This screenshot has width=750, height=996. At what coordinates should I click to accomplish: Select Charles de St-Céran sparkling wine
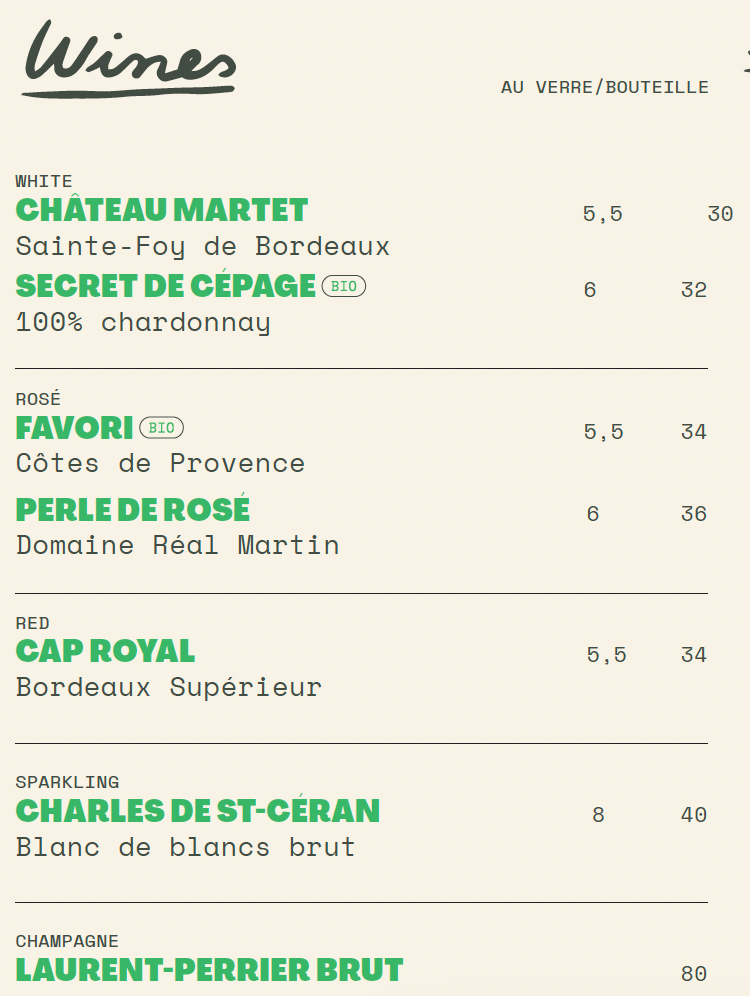(x=198, y=811)
